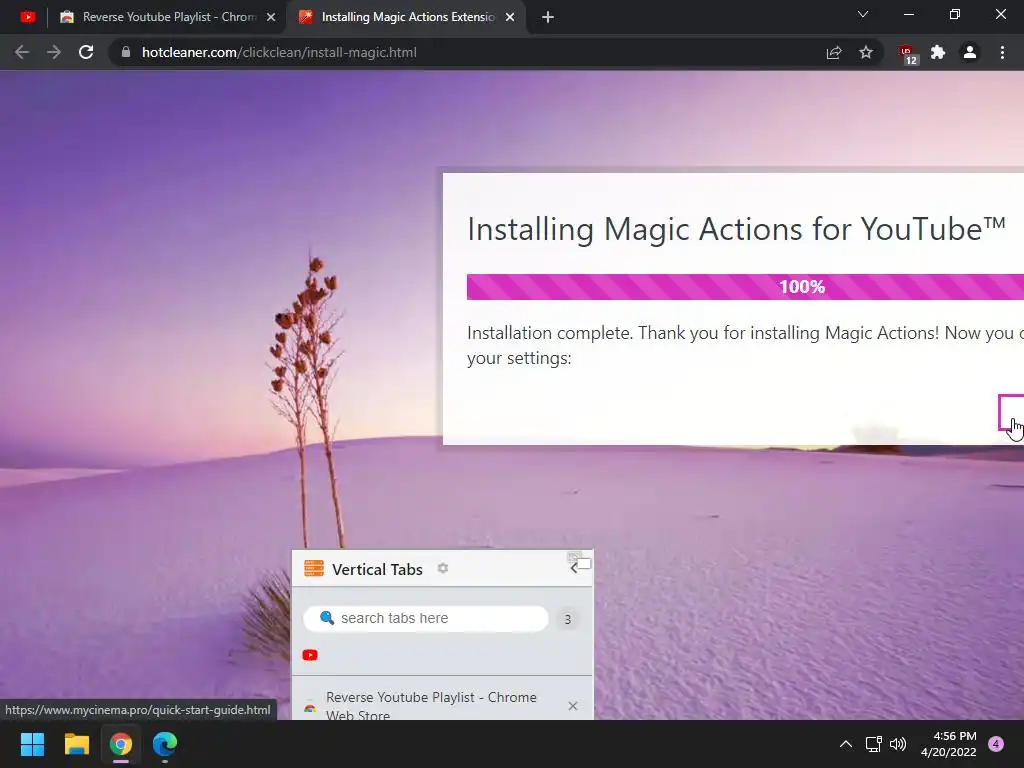Open Chrome tab search dropdown arrow
Screen dimensions: 1024x768
(x=863, y=14)
